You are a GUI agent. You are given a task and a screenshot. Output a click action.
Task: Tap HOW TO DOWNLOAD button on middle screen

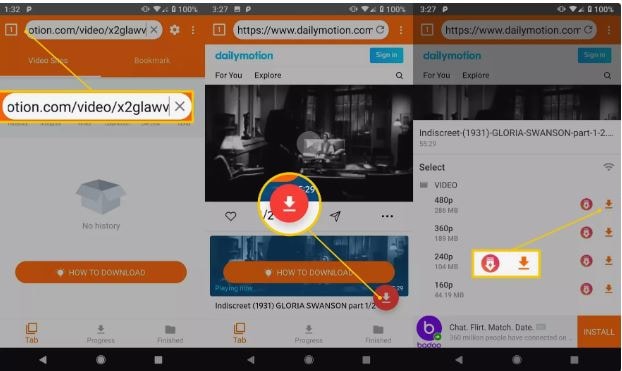(309, 272)
